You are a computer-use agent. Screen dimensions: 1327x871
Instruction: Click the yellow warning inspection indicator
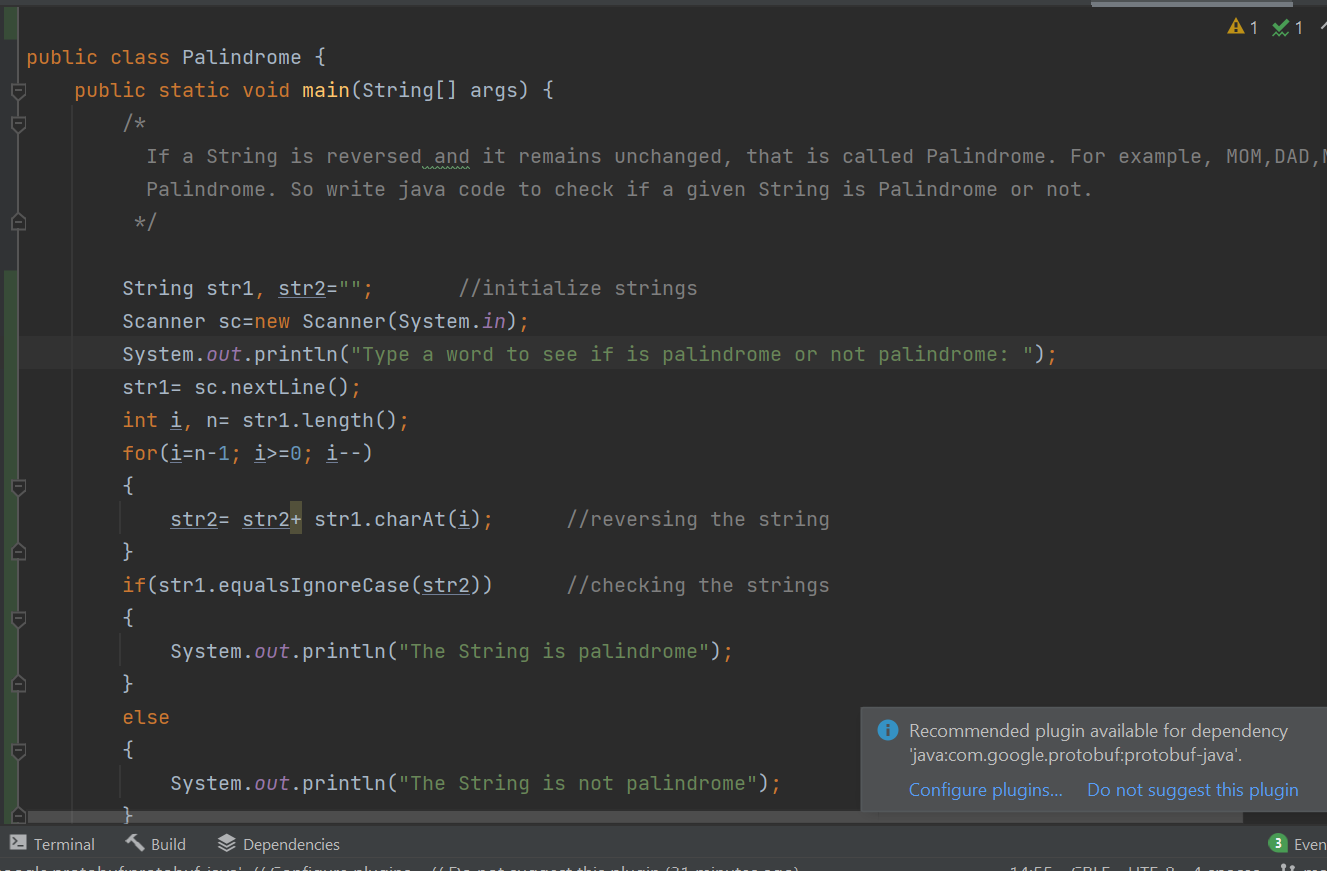[1236, 27]
